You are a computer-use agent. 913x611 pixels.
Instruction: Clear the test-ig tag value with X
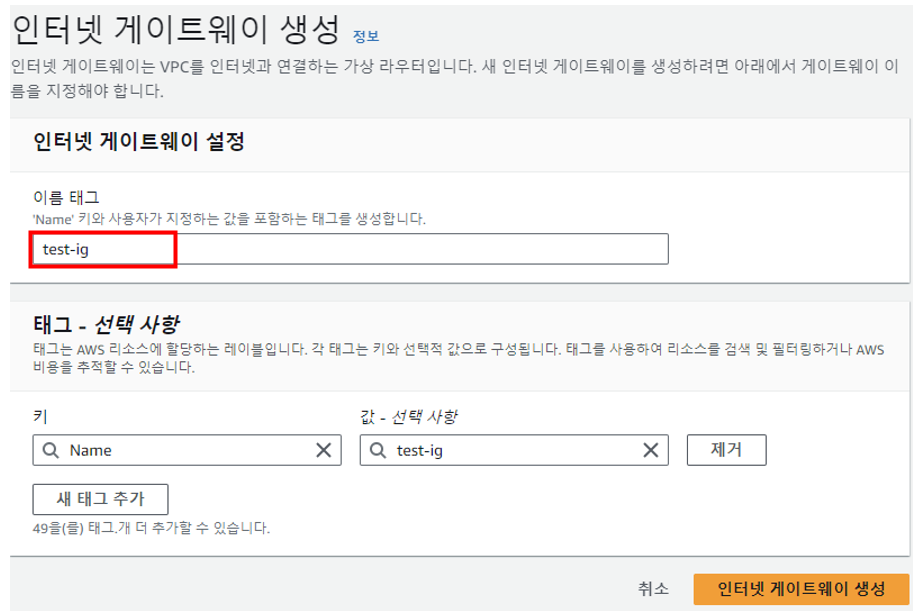pyautogui.click(x=650, y=450)
